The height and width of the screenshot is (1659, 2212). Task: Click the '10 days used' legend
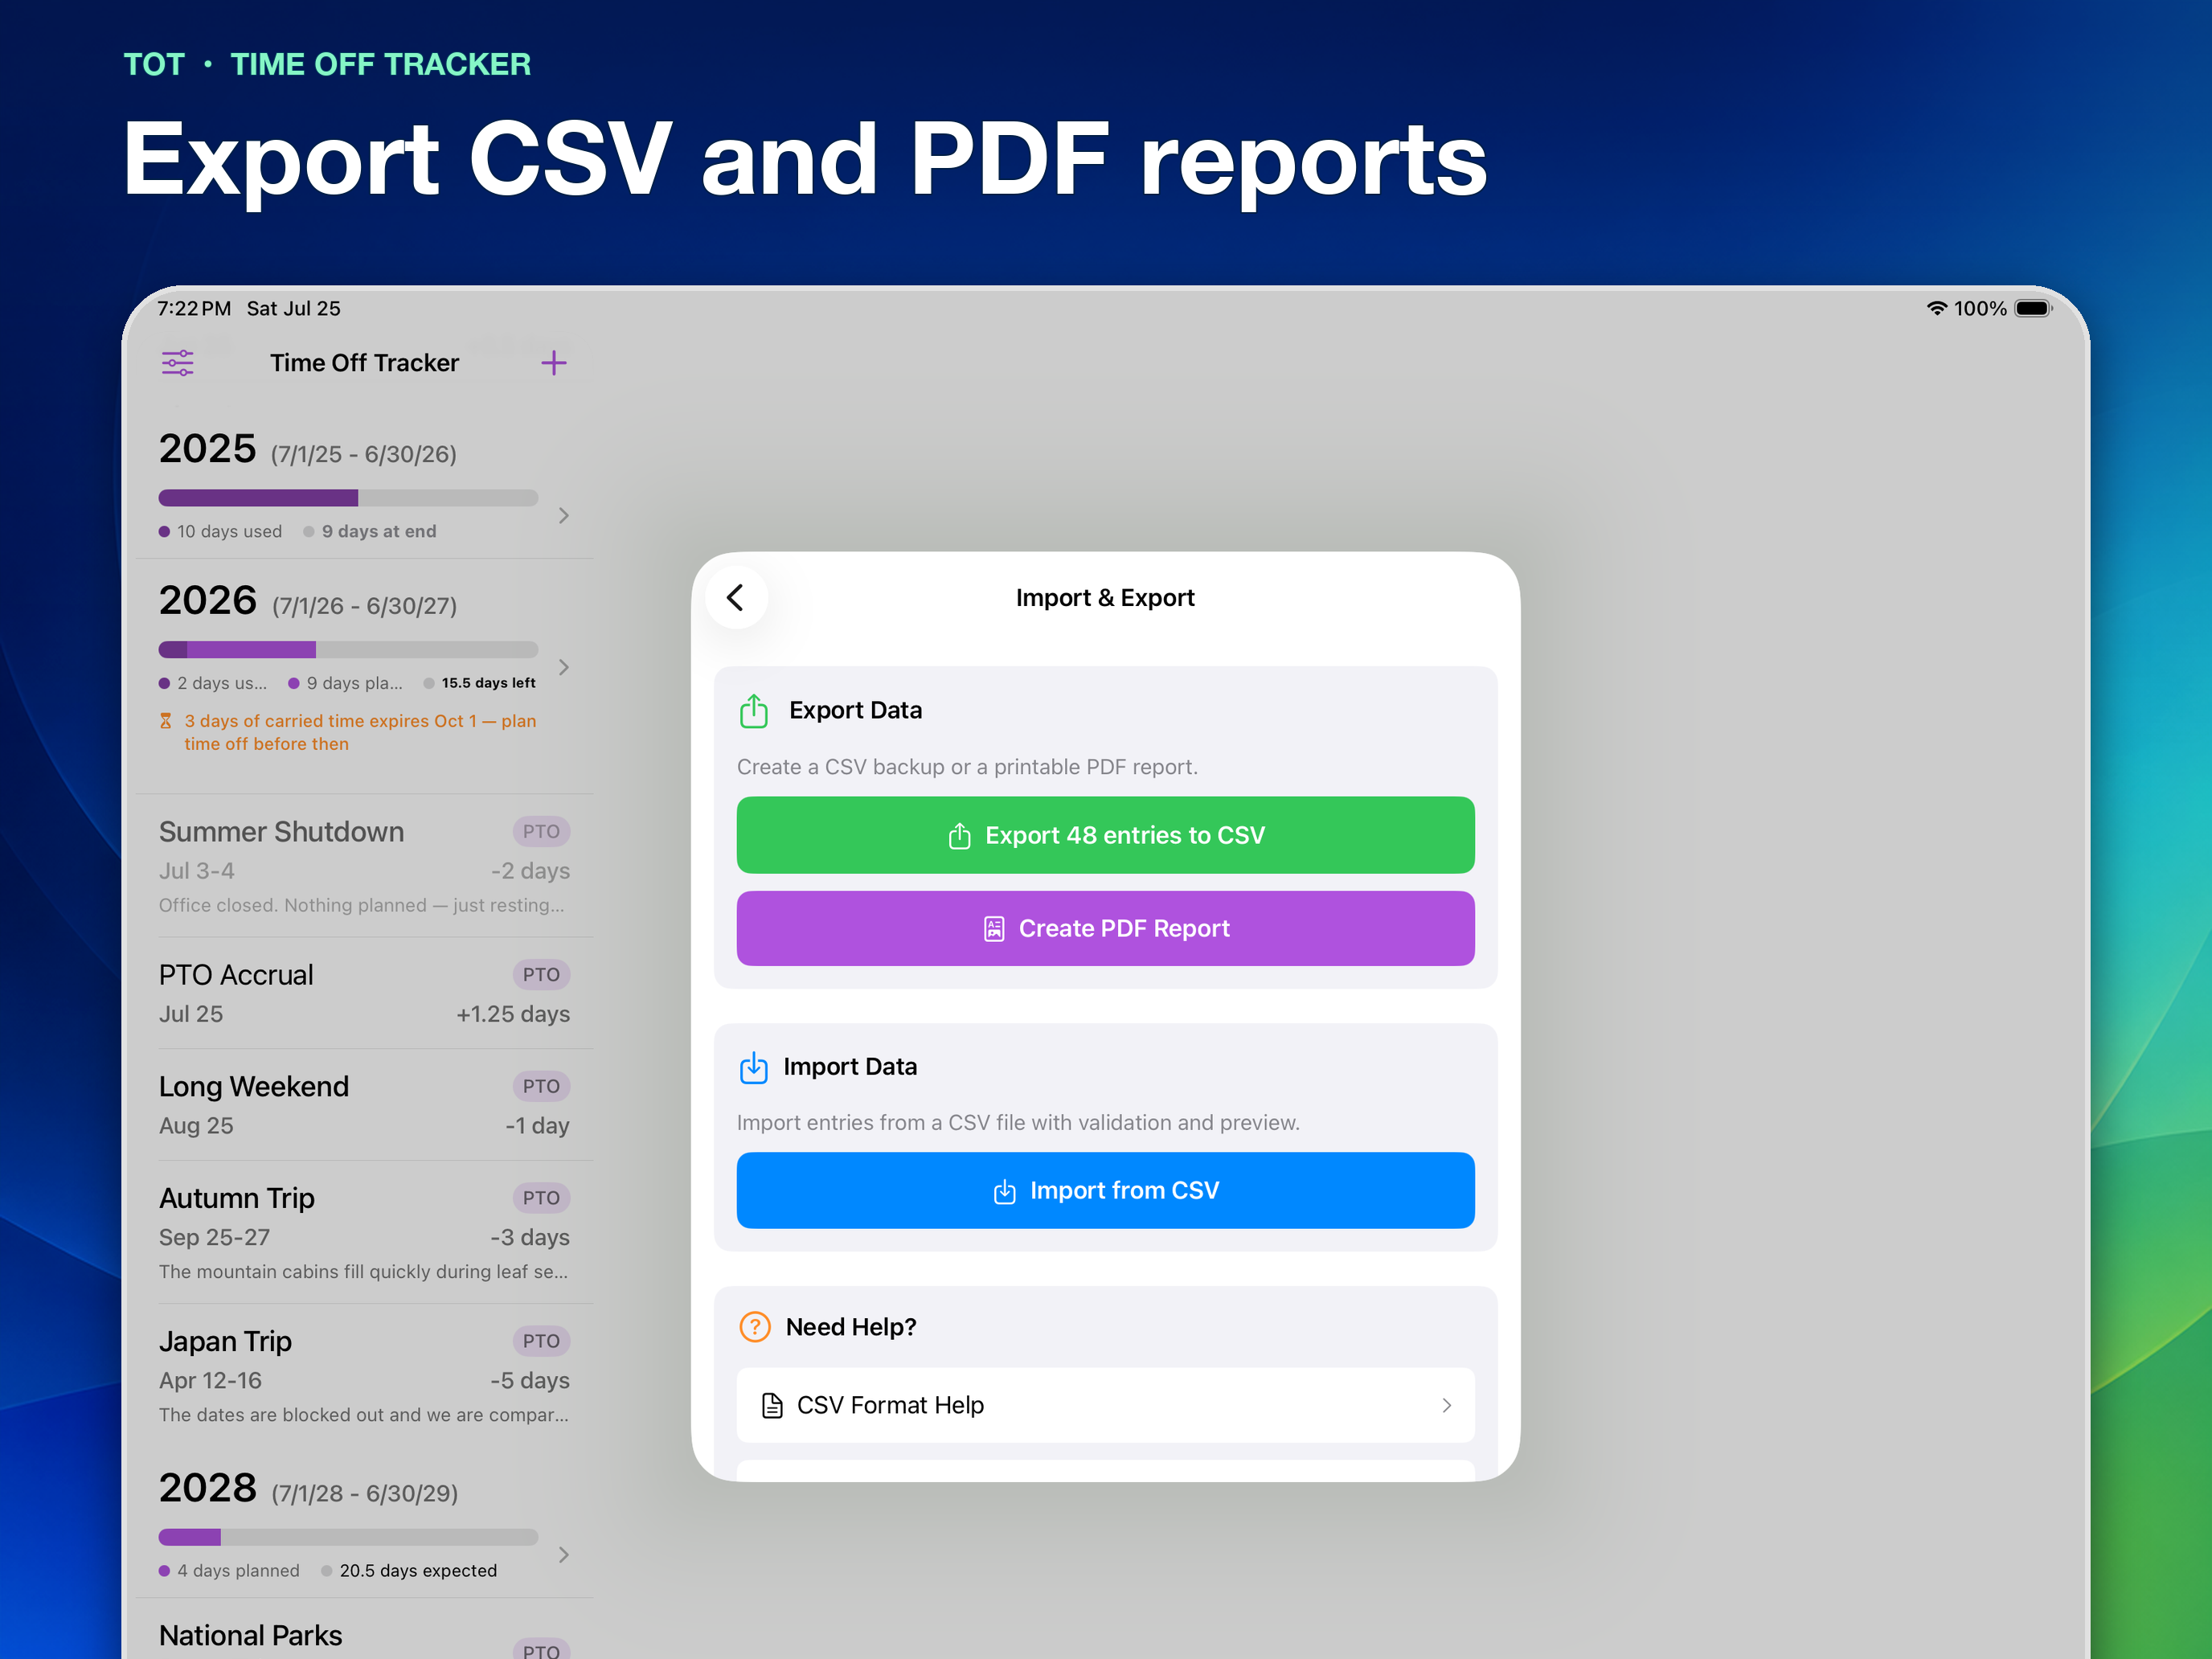221,531
